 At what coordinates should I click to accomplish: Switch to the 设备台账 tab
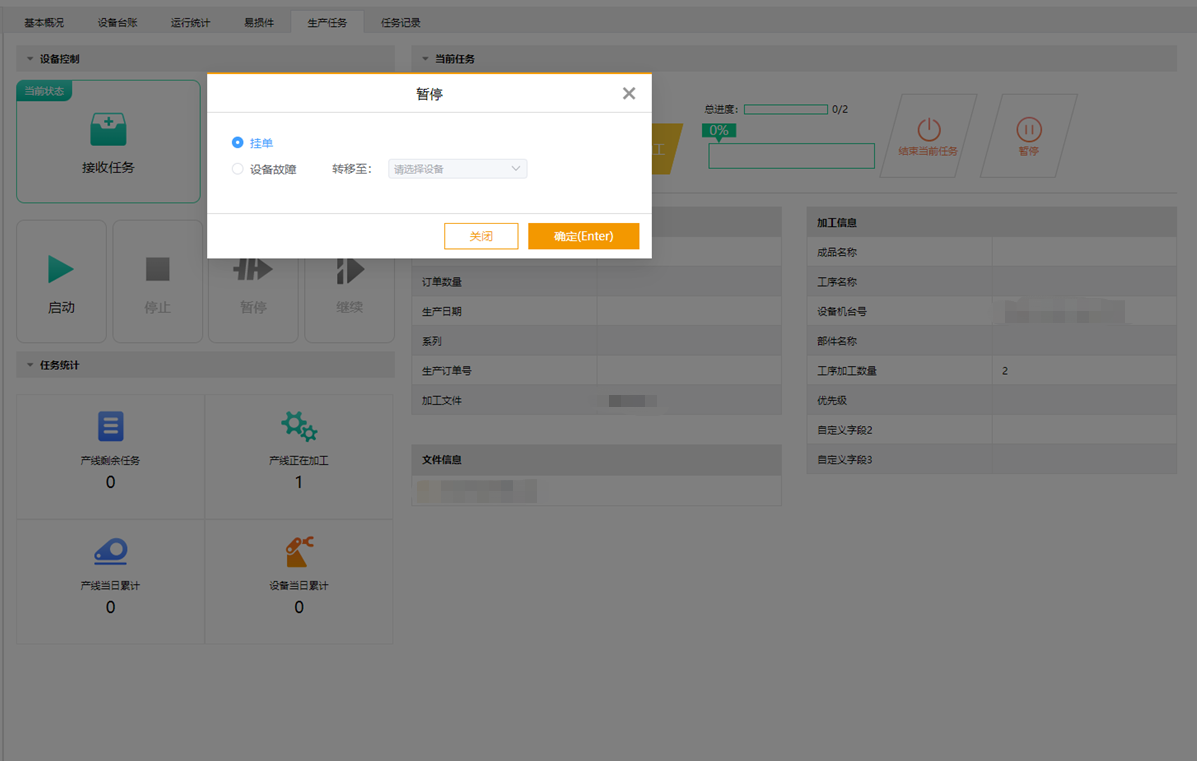pyautogui.click(x=117, y=22)
